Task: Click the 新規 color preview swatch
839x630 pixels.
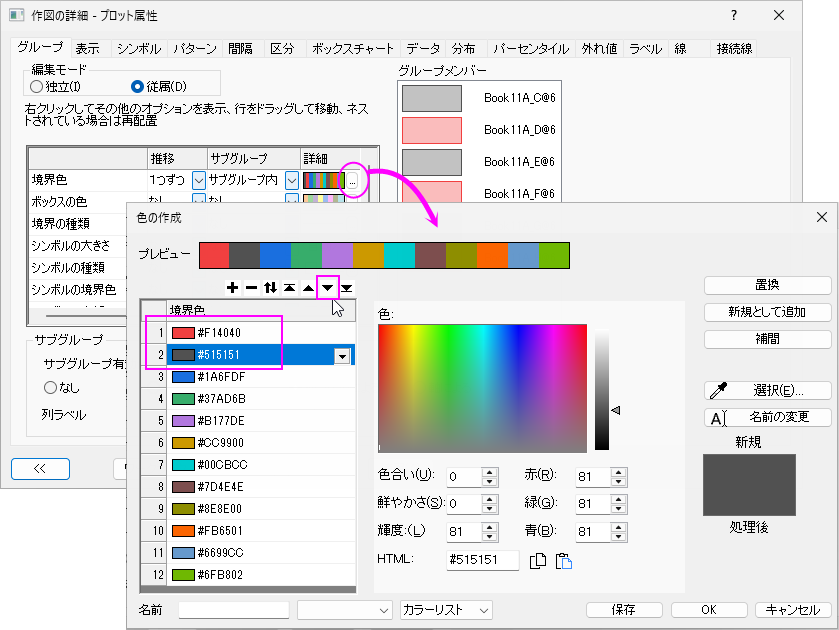Action: tap(749, 485)
